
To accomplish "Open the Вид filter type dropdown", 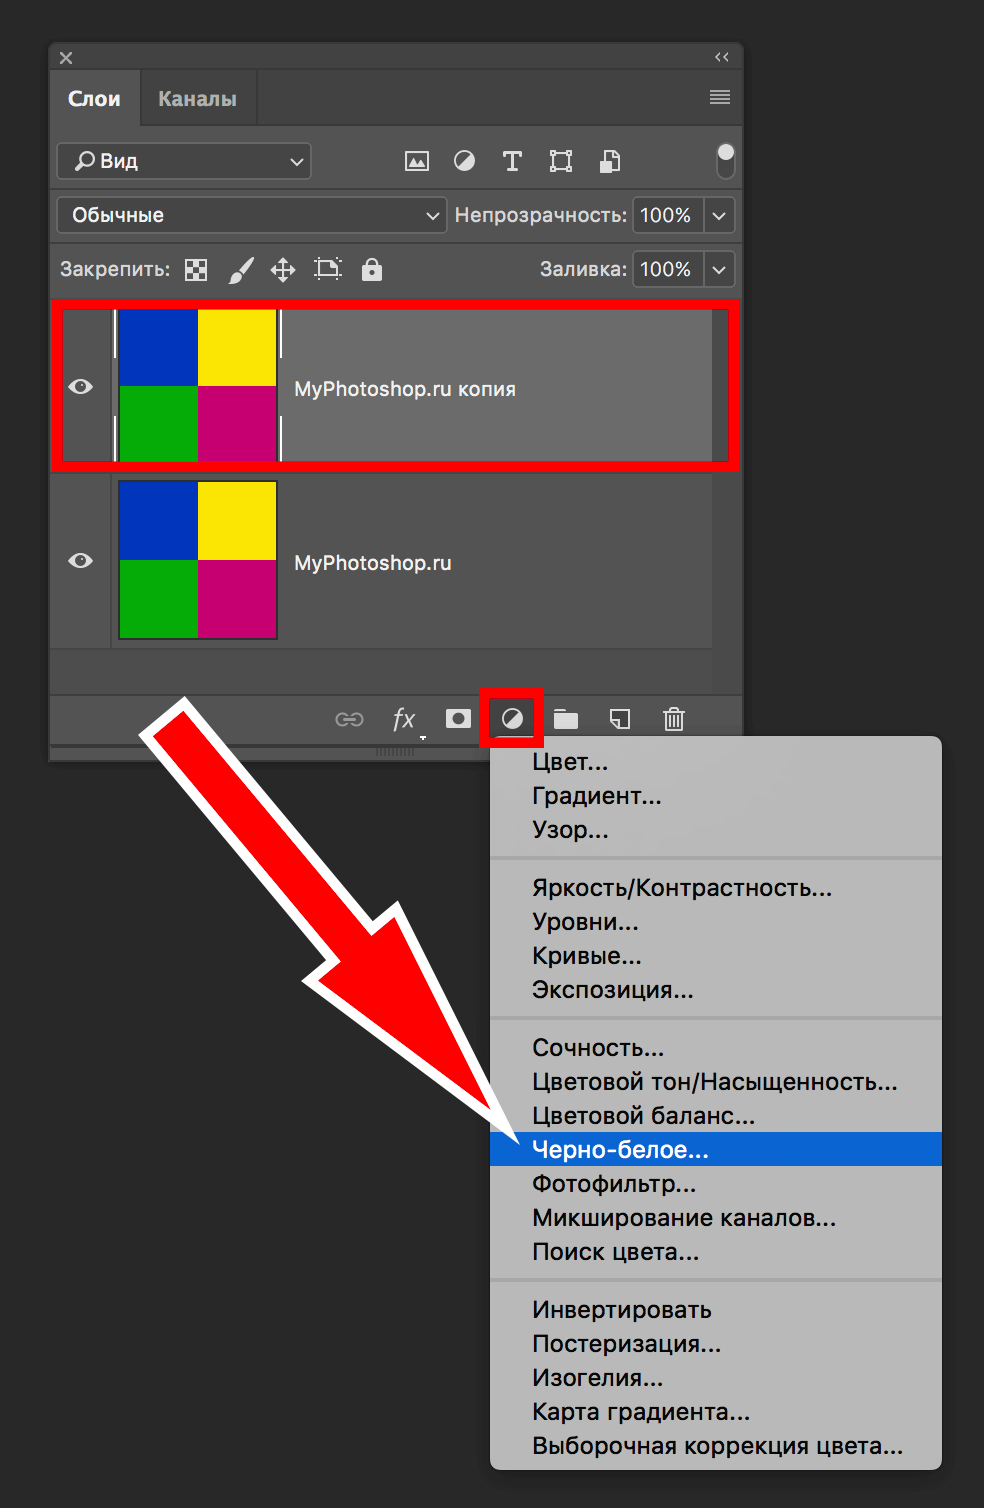I will coord(184,161).
